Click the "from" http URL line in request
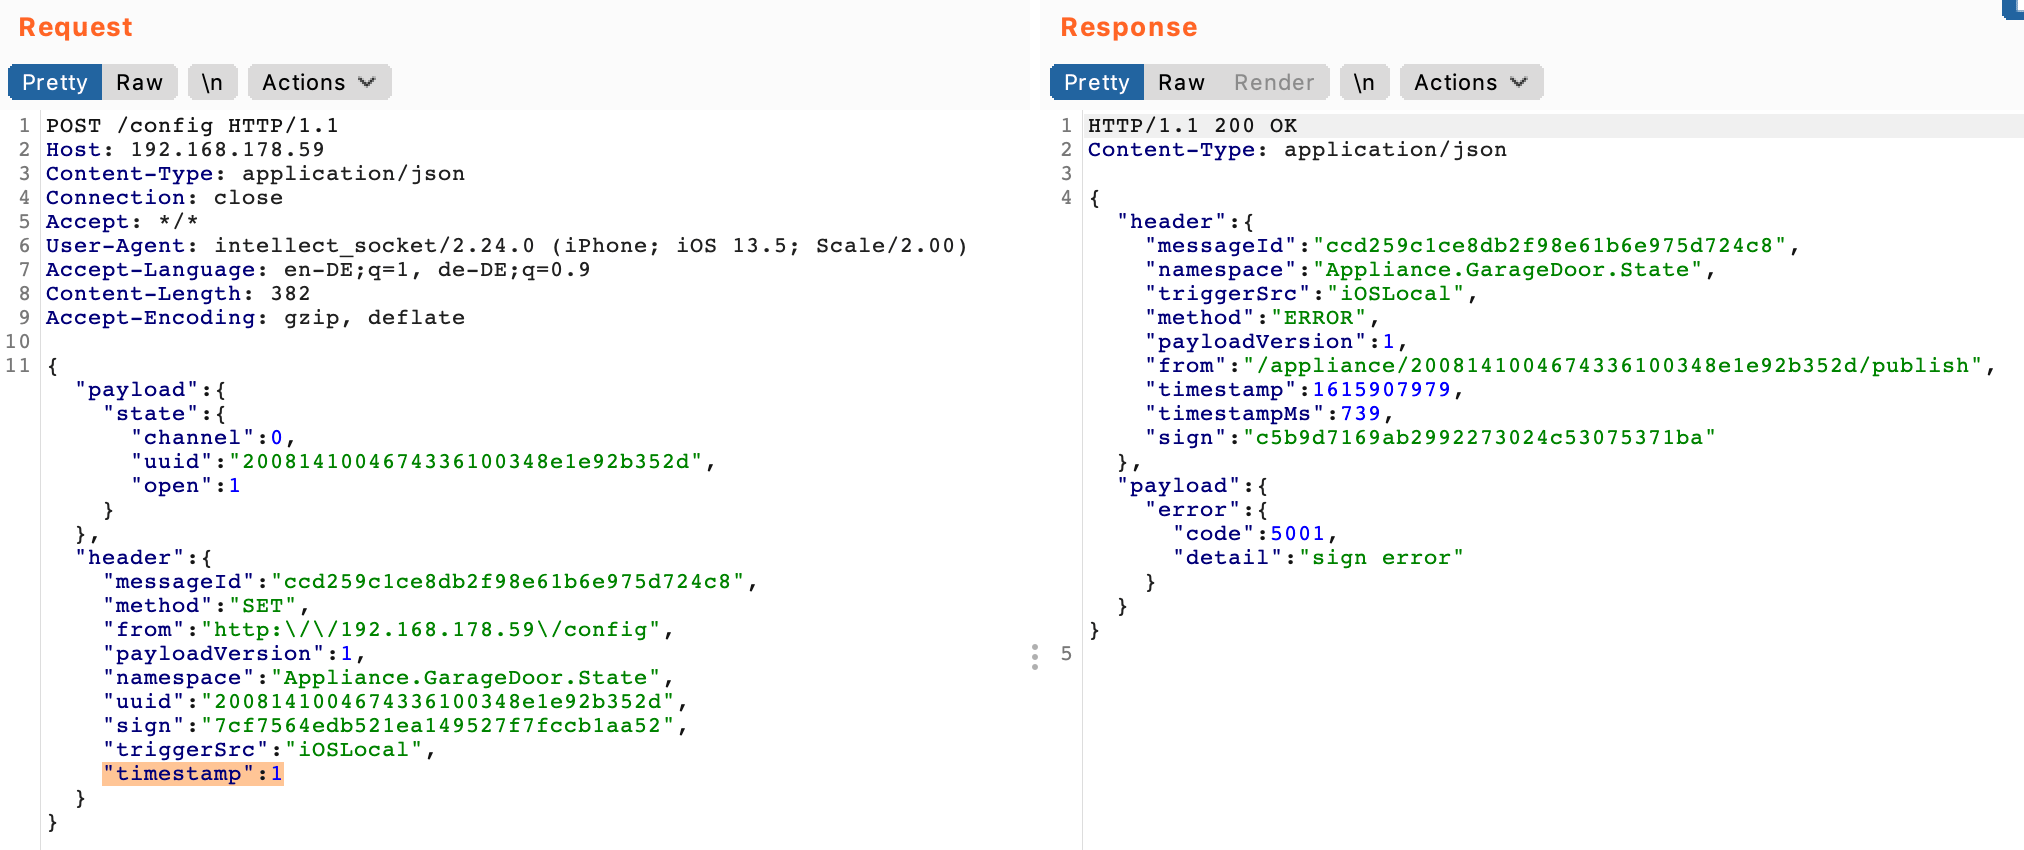 [x=388, y=630]
